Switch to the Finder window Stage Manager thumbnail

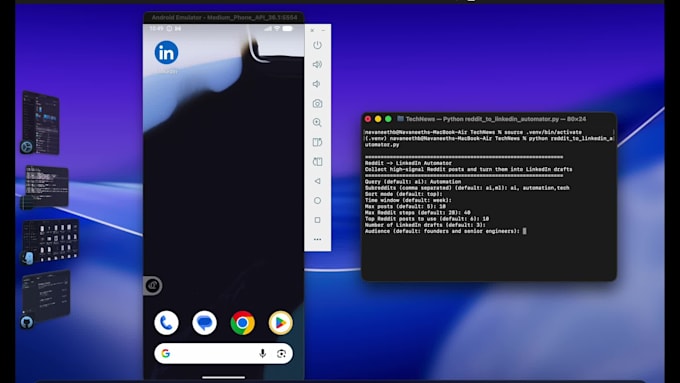(x=50, y=240)
